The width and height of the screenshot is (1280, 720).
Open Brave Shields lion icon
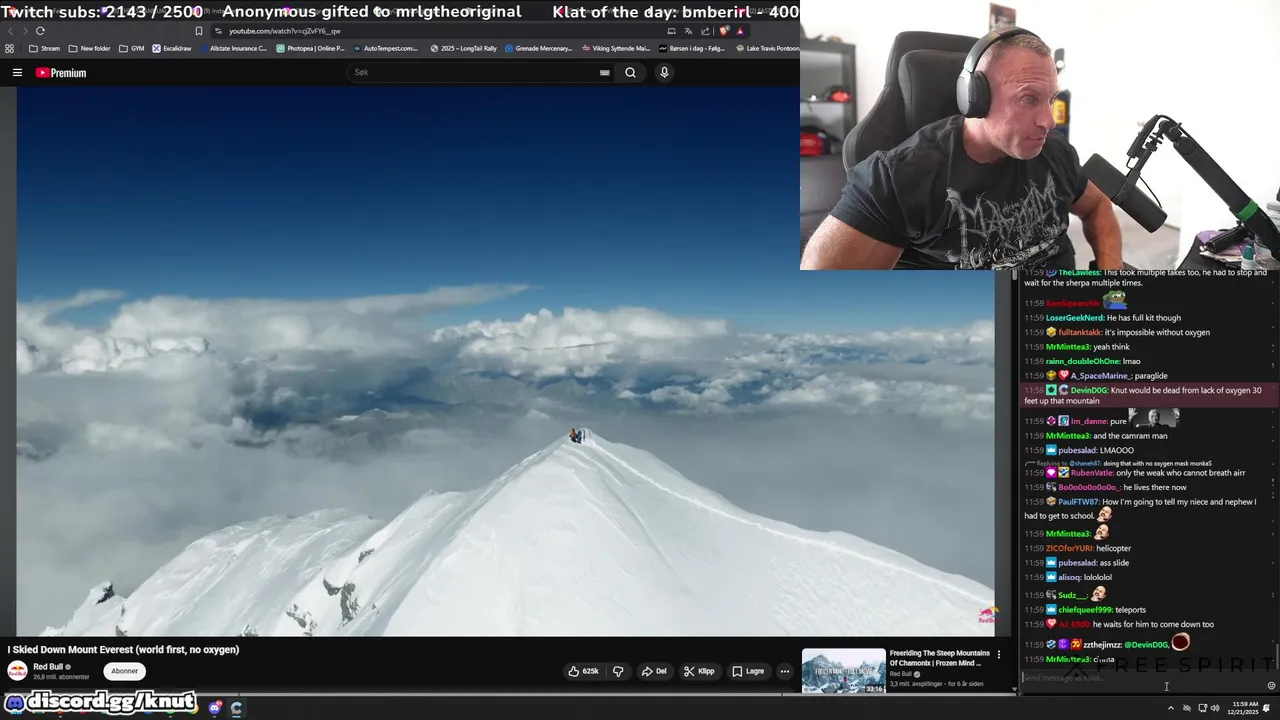(x=725, y=31)
